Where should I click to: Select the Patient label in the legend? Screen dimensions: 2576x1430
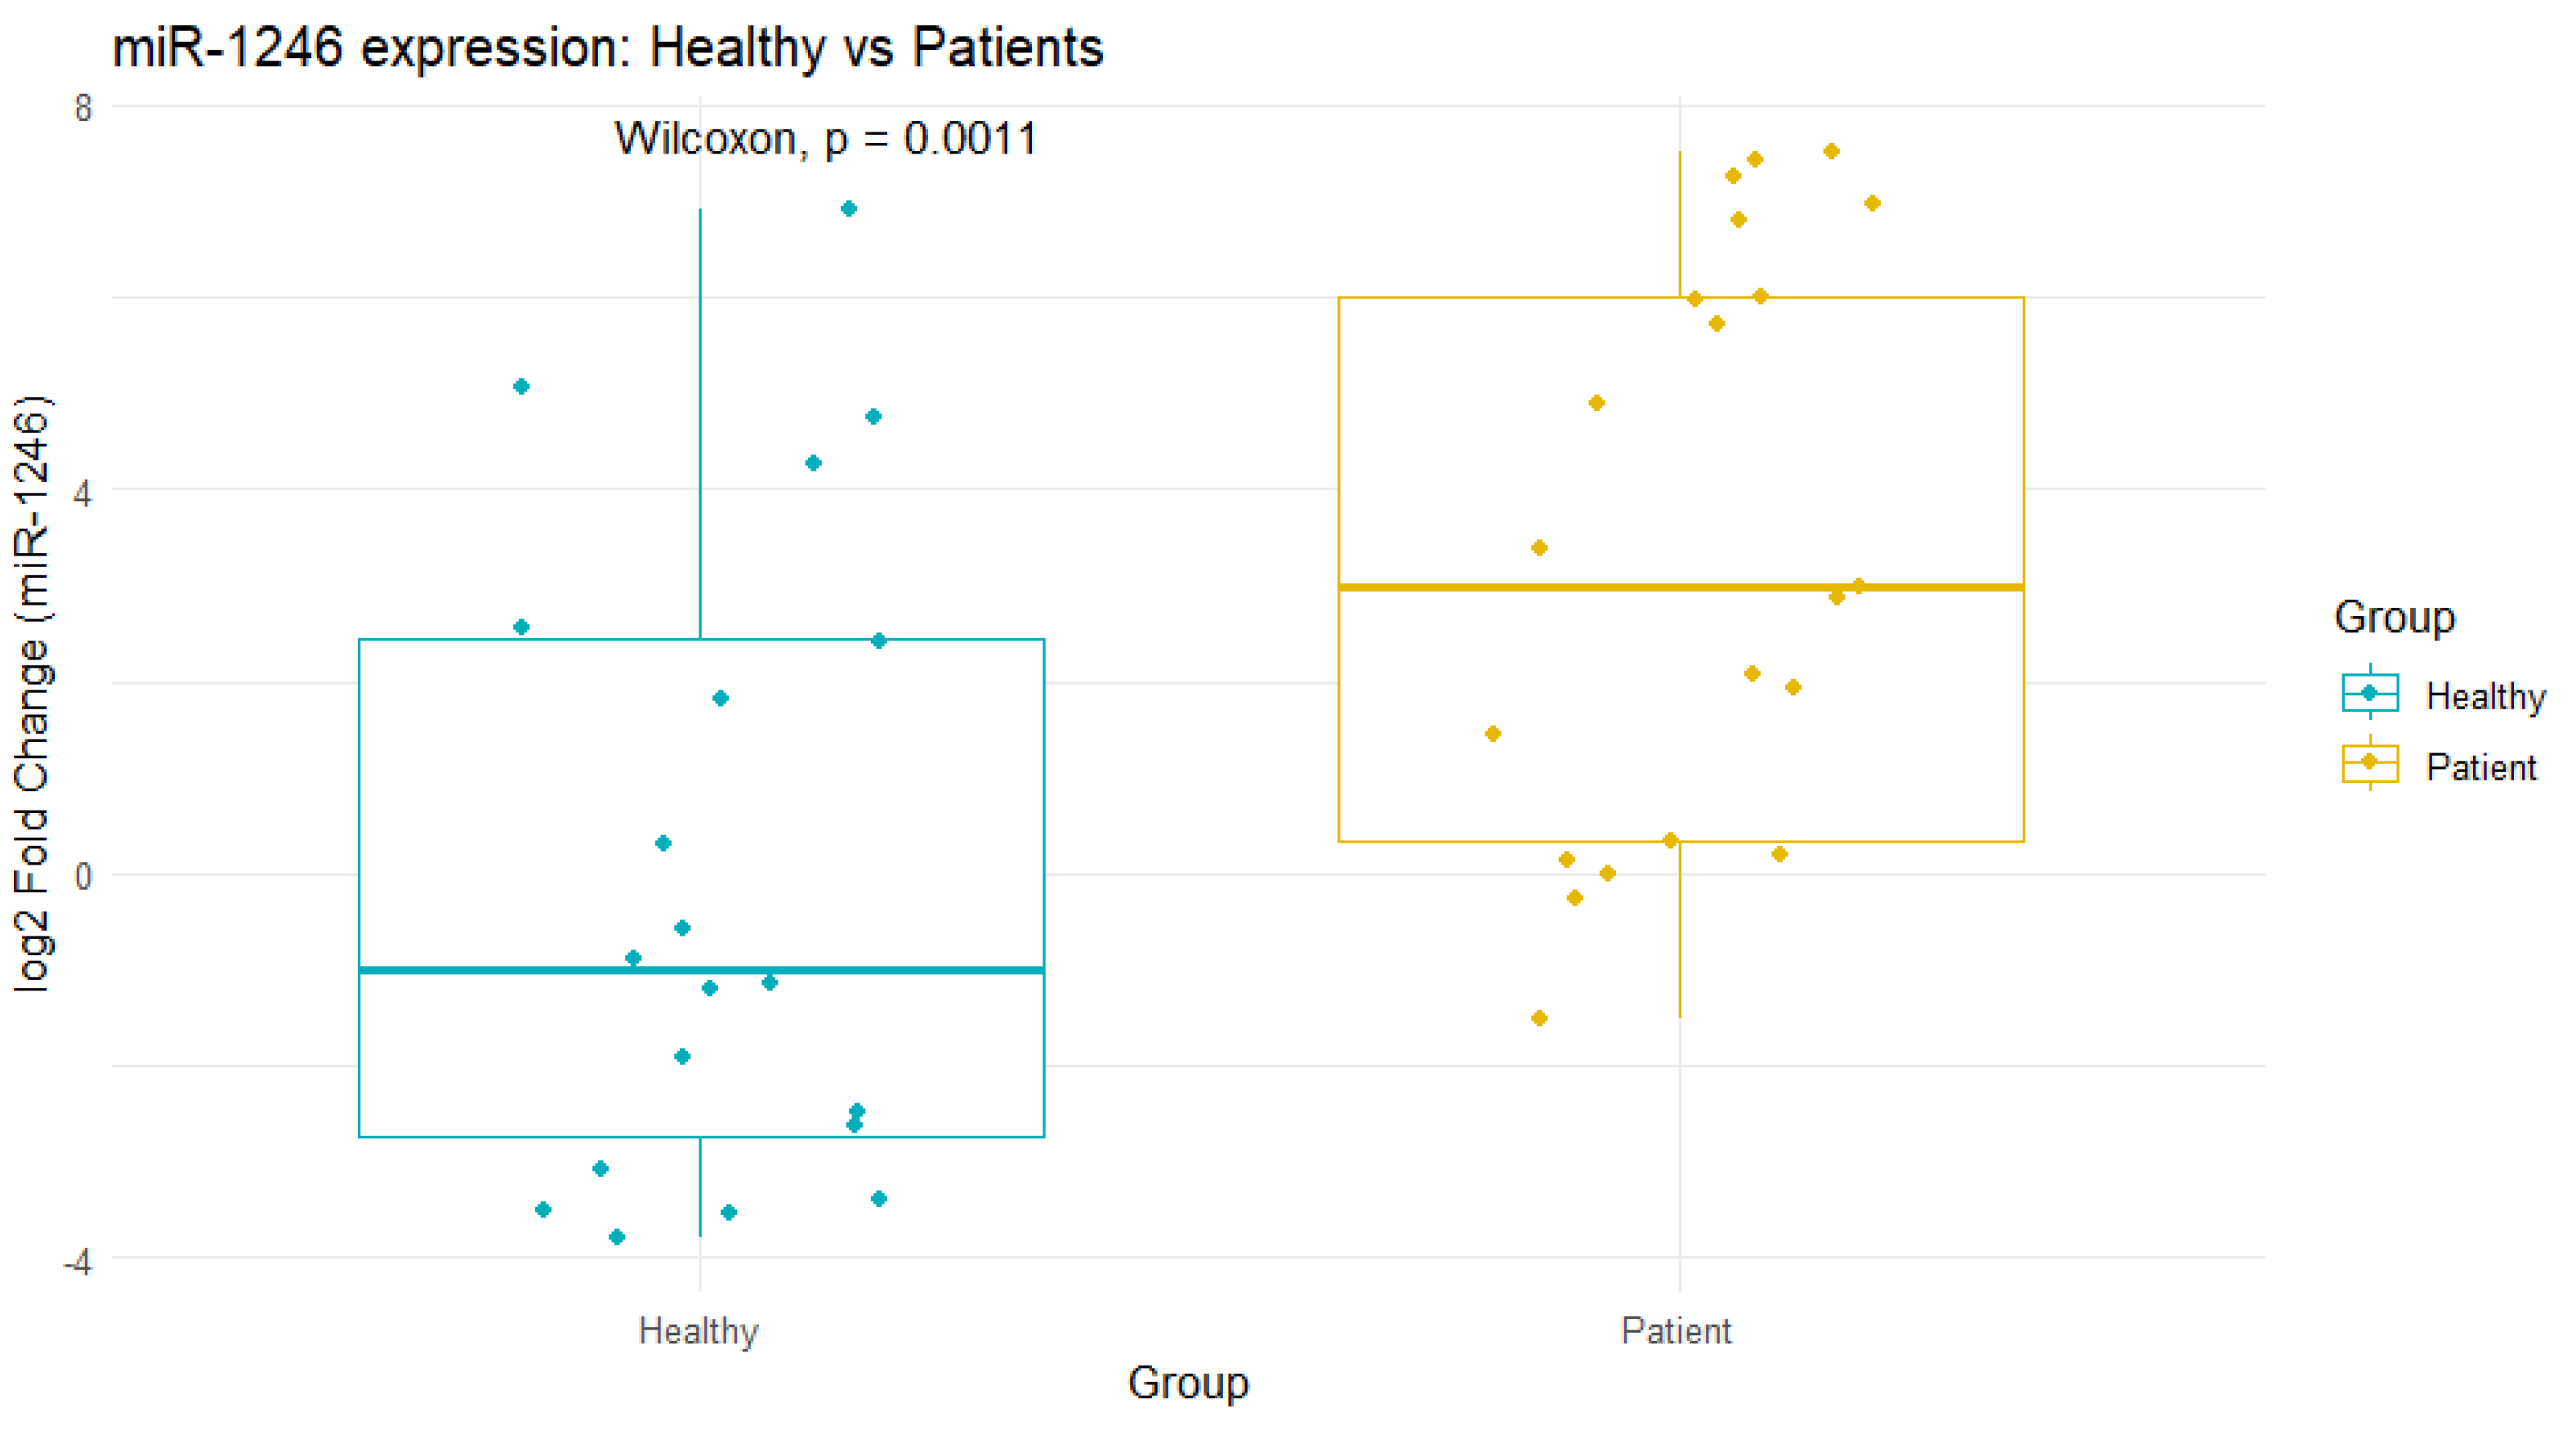click(2481, 767)
